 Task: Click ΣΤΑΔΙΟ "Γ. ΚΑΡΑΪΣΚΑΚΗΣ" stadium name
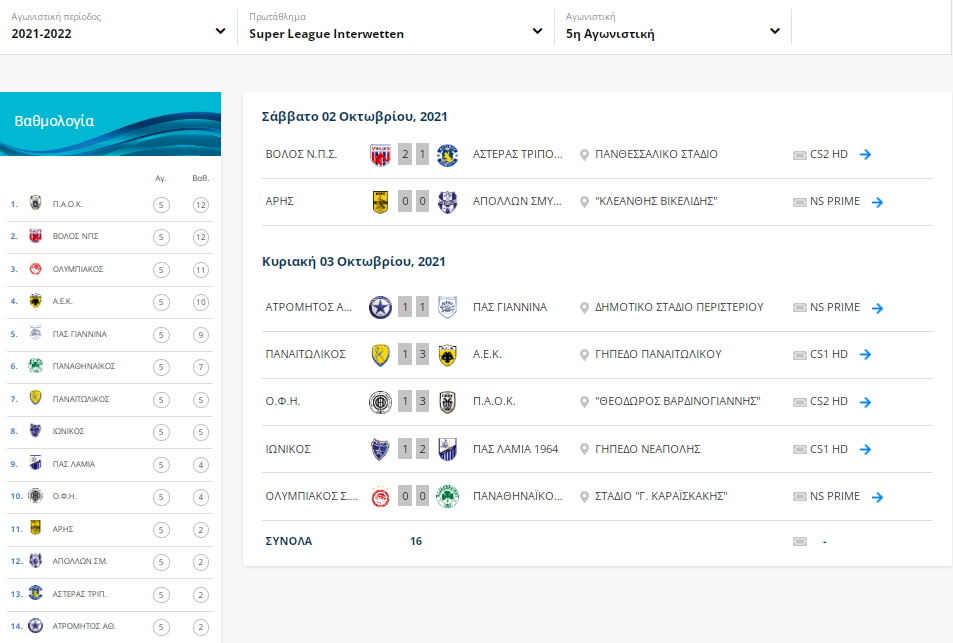[661, 497]
